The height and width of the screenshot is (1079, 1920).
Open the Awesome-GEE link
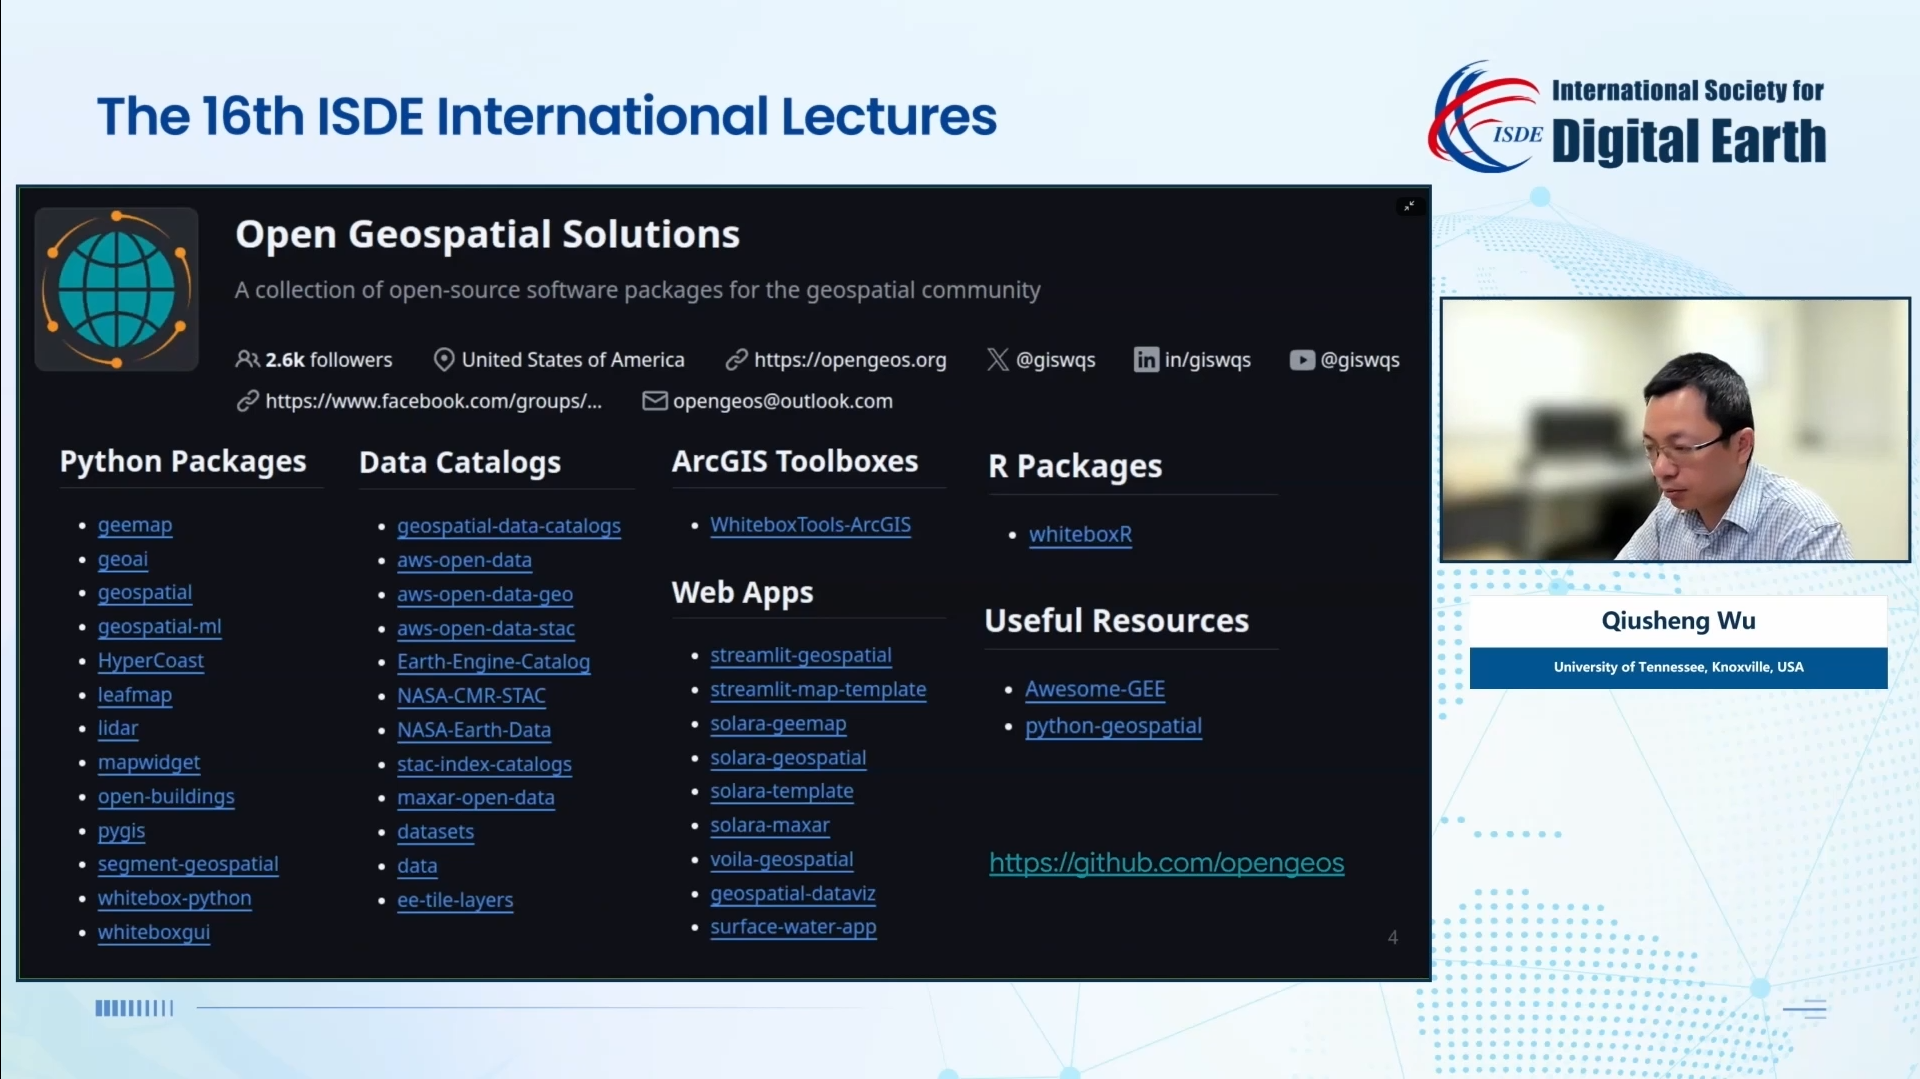click(x=1095, y=690)
